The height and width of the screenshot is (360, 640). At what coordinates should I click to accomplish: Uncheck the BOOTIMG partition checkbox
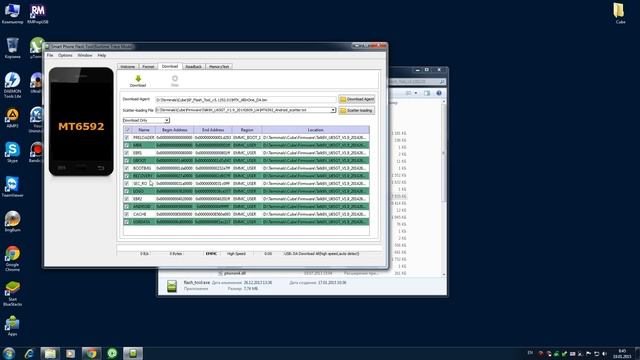127,168
